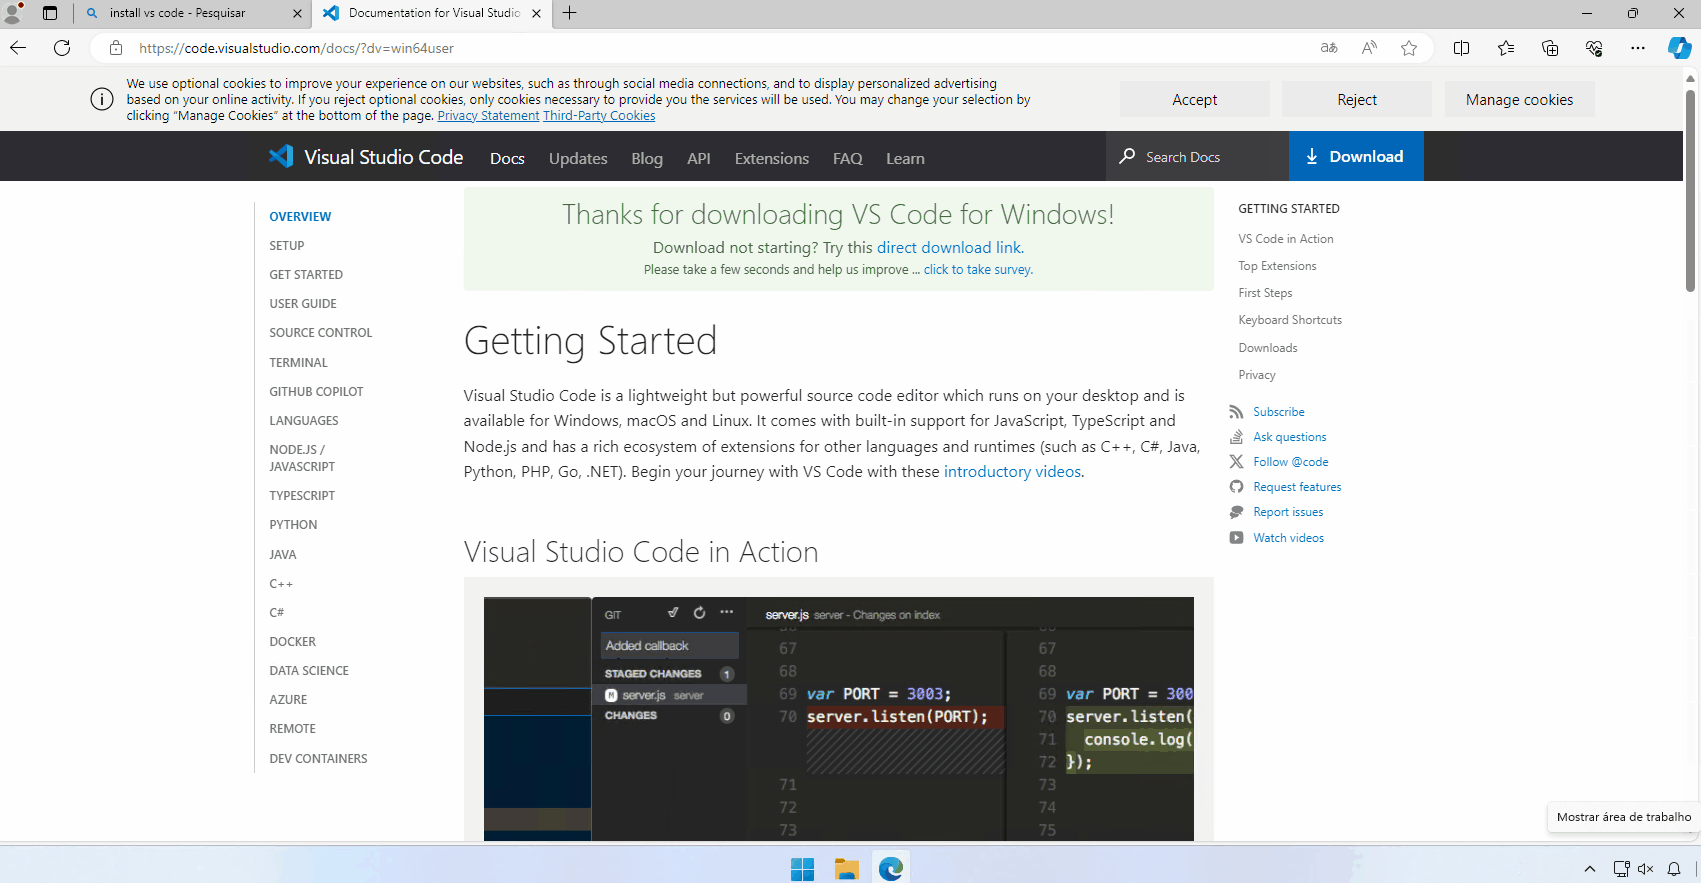
Task: Click the translate page icon in address bar
Action: [x=1329, y=48]
